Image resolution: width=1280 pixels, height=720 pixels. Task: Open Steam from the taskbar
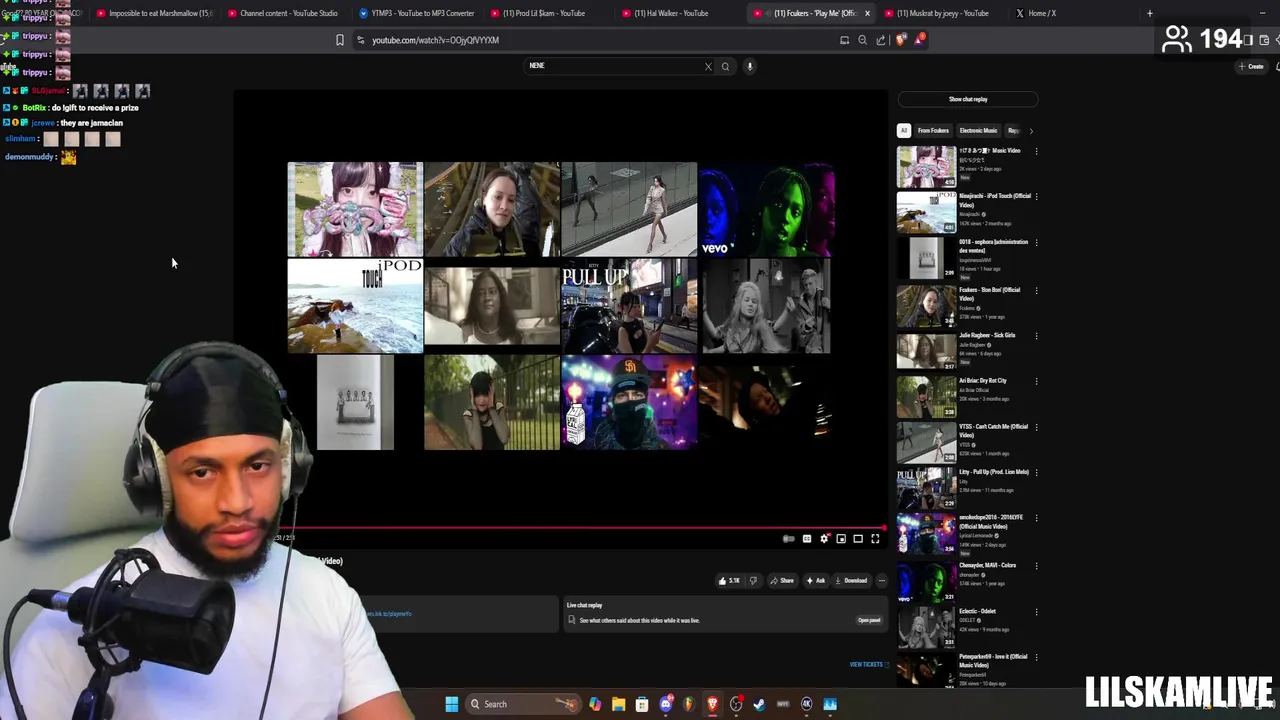click(x=760, y=704)
